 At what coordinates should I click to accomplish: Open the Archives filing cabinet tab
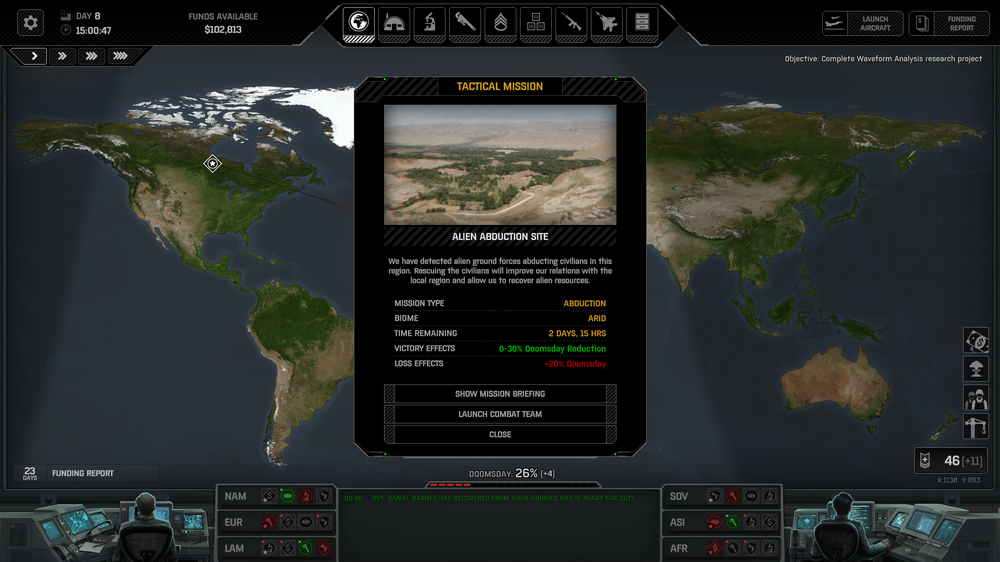pyautogui.click(x=642, y=23)
